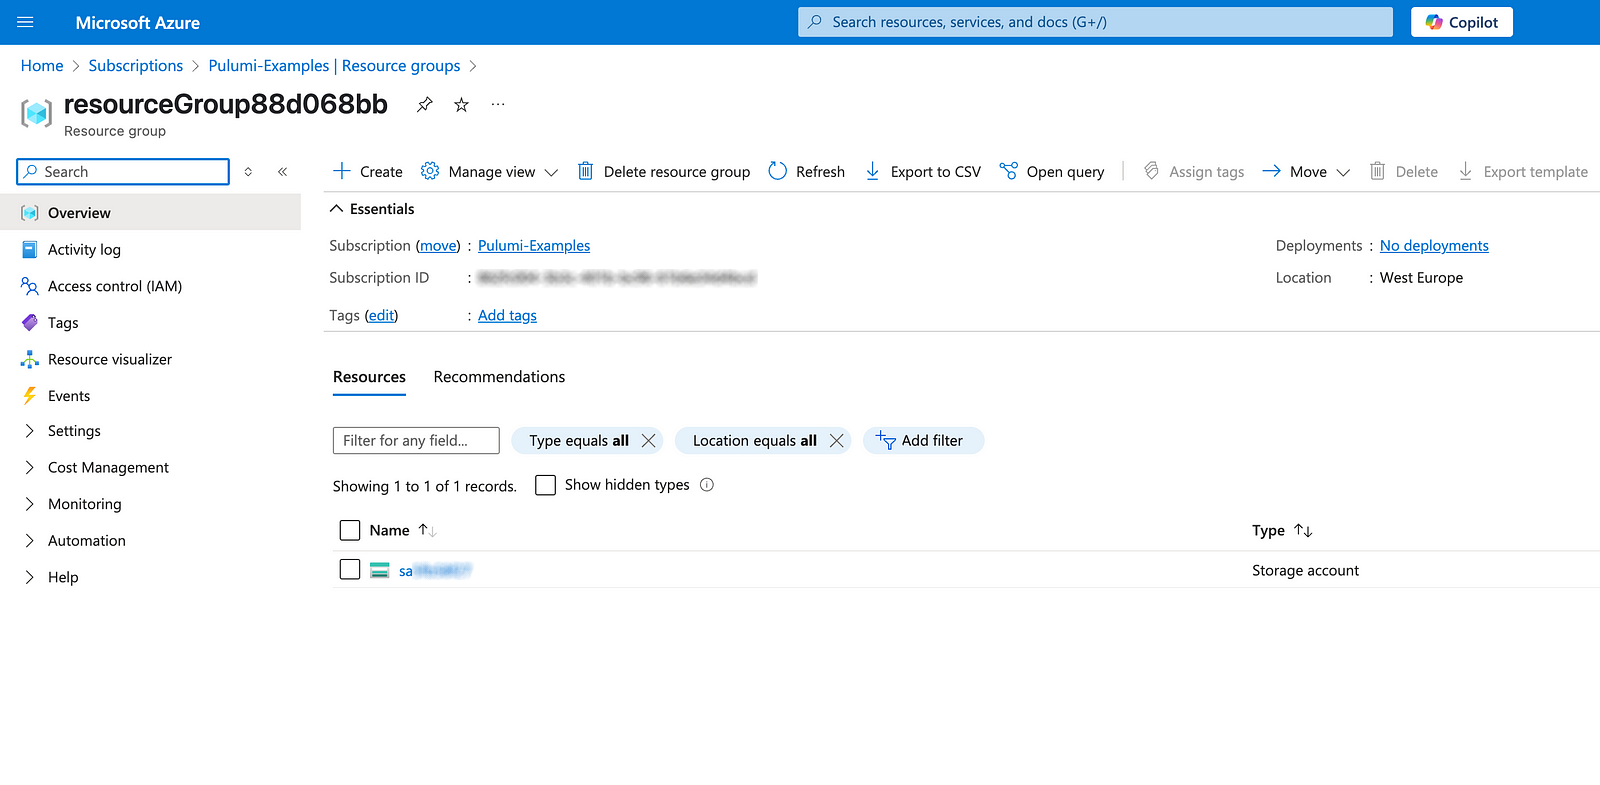Toggle the select-all resources checkbox
Image resolution: width=1600 pixels, height=785 pixels.
click(350, 530)
